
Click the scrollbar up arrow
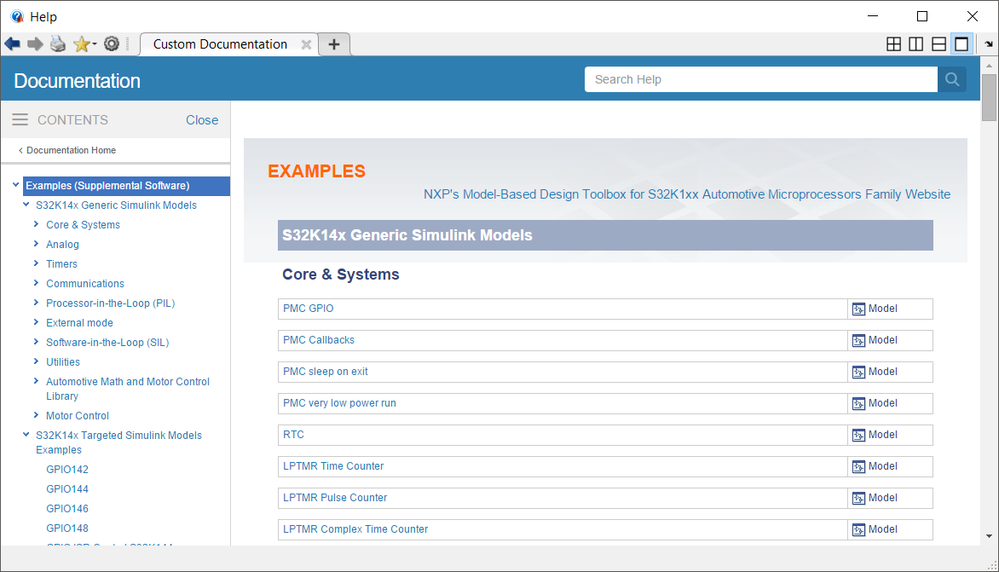(x=989, y=66)
